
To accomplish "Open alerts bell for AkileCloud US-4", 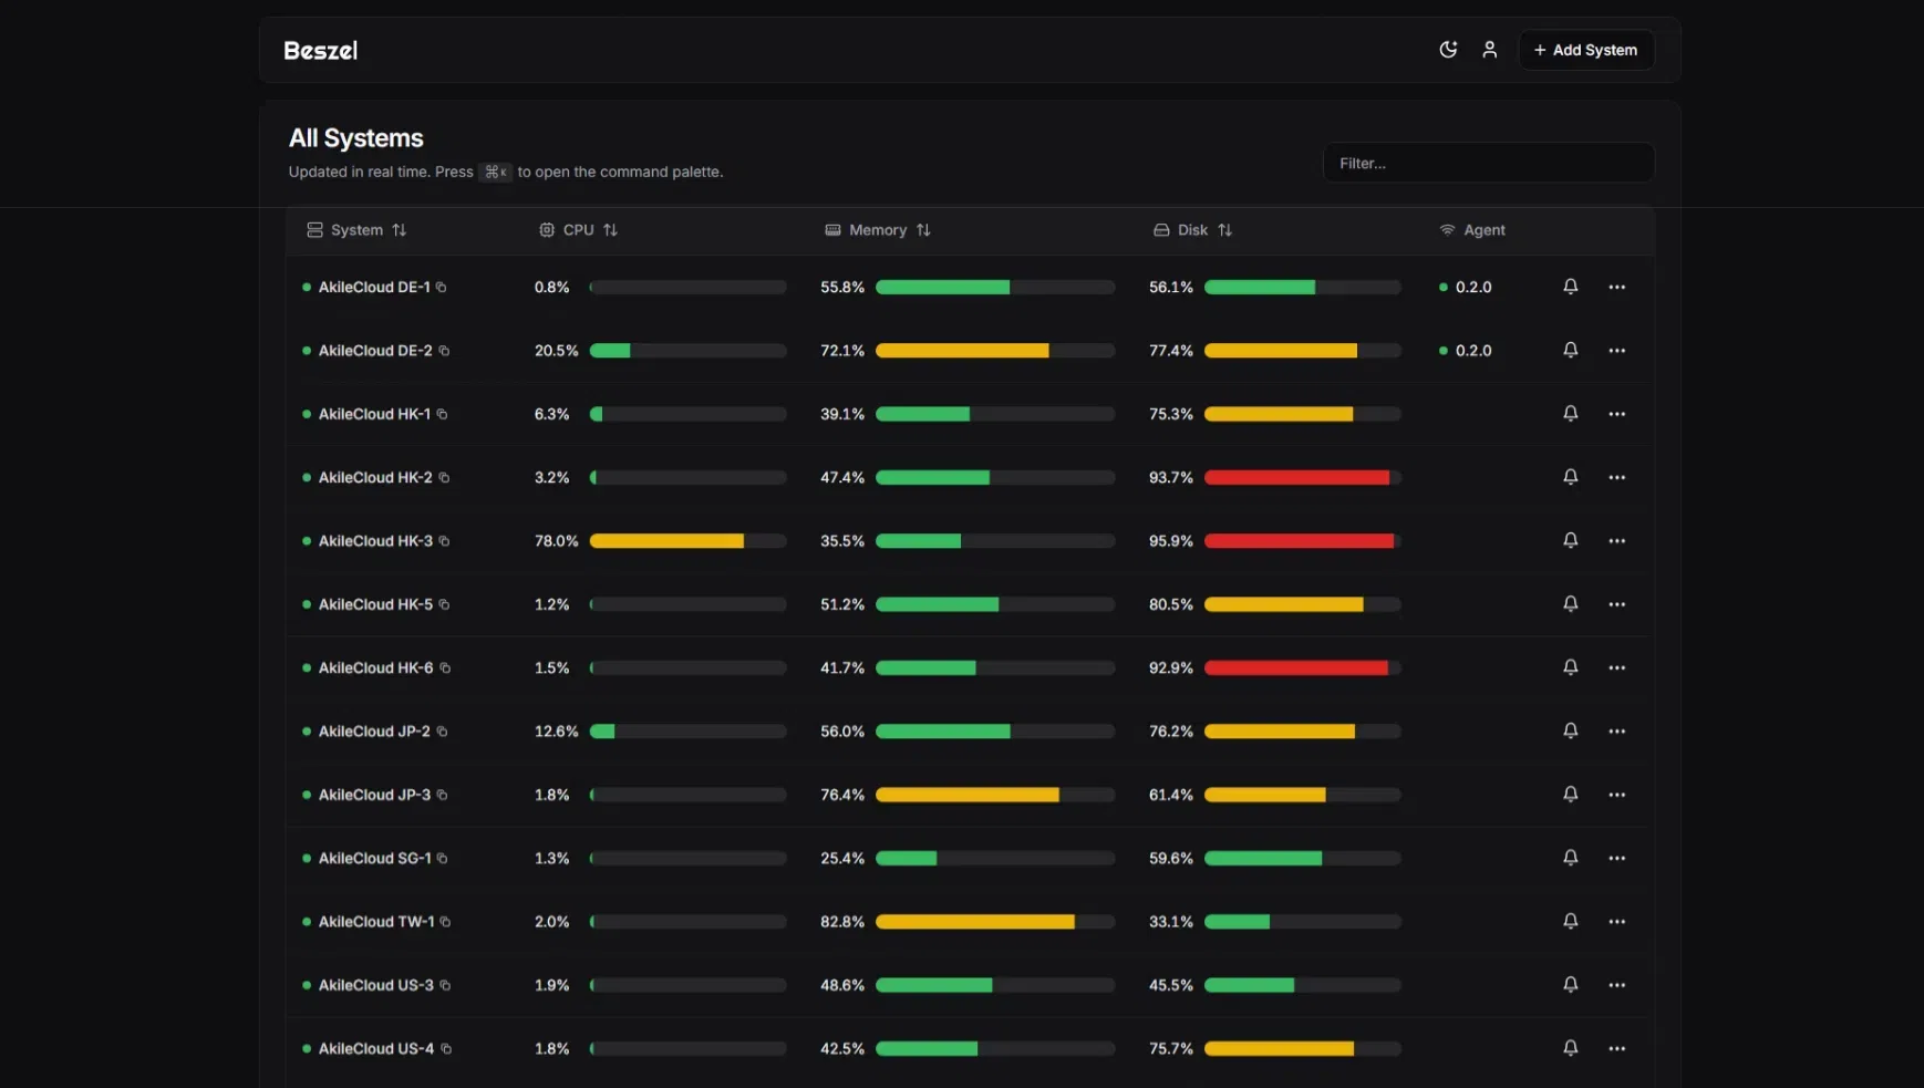I will coord(1570,1049).
